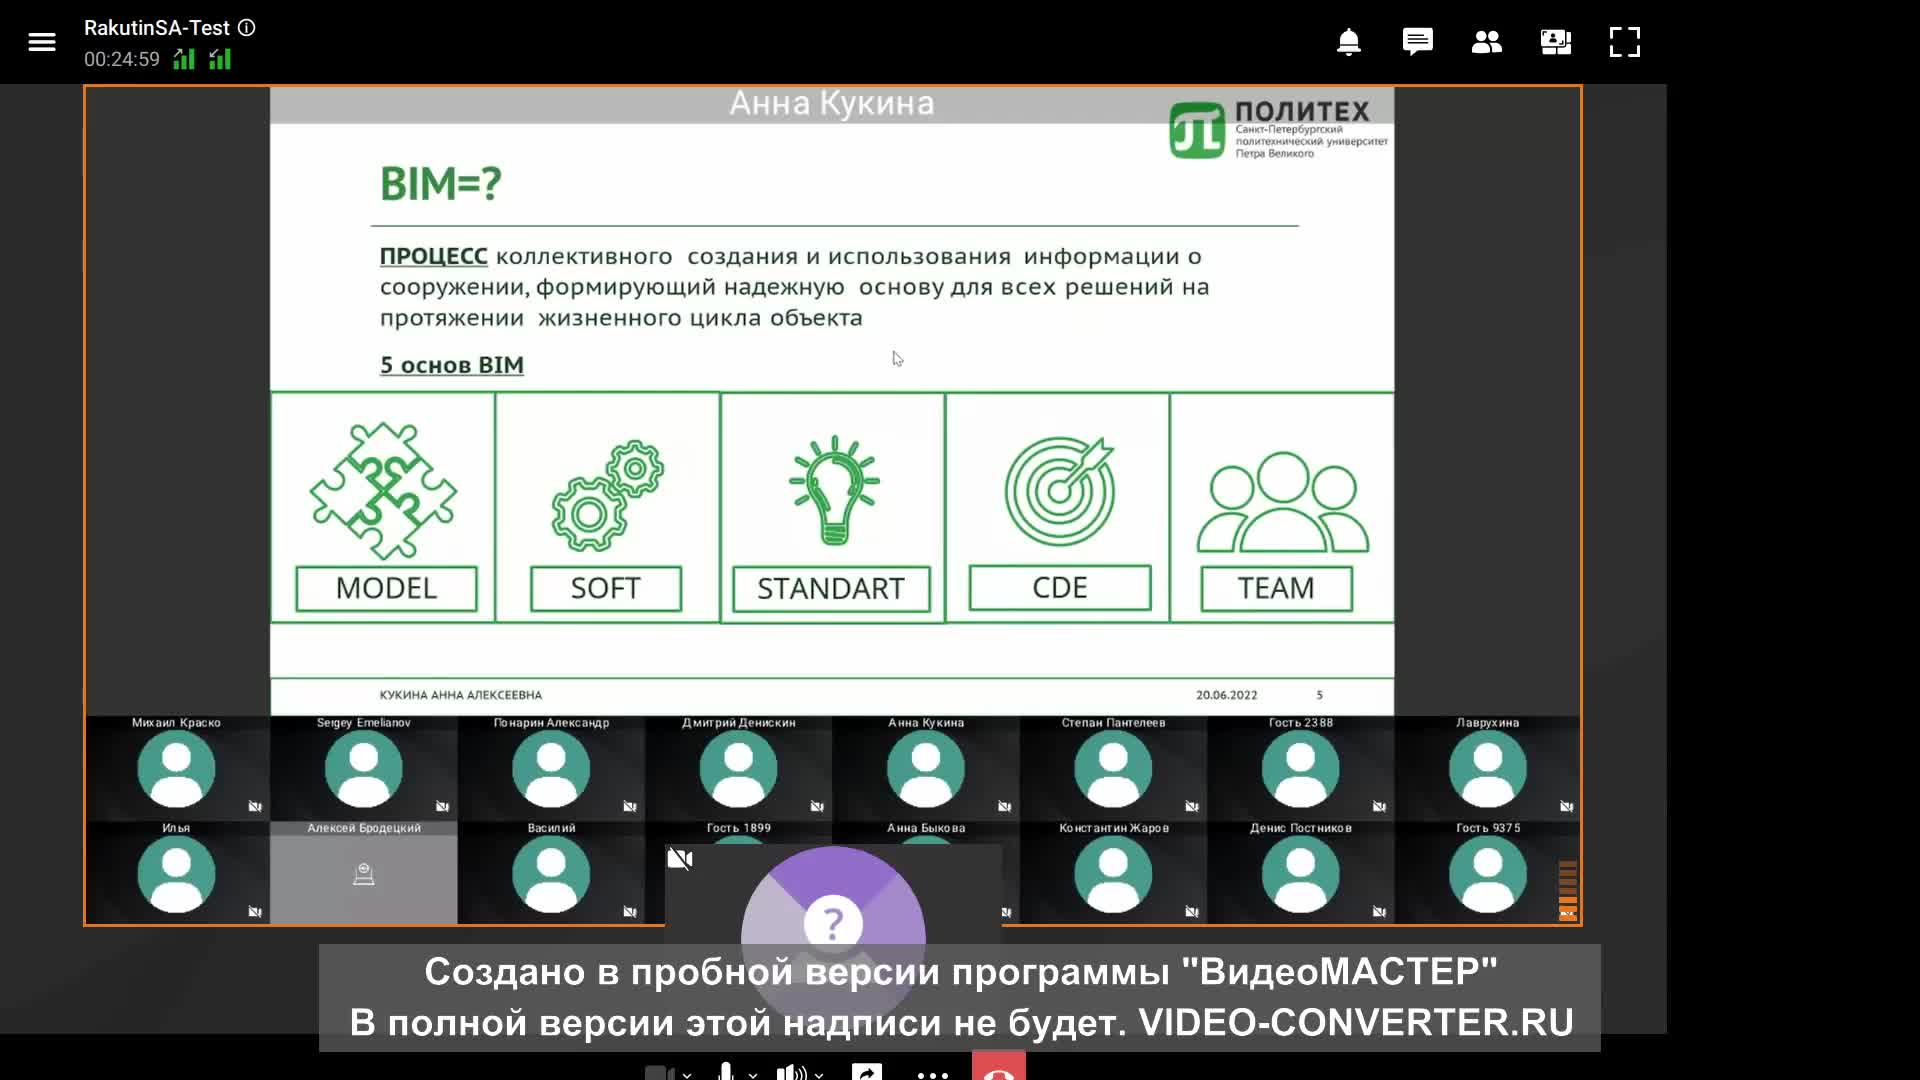Start screen sharing with the share arrow

click(867, 1072)
